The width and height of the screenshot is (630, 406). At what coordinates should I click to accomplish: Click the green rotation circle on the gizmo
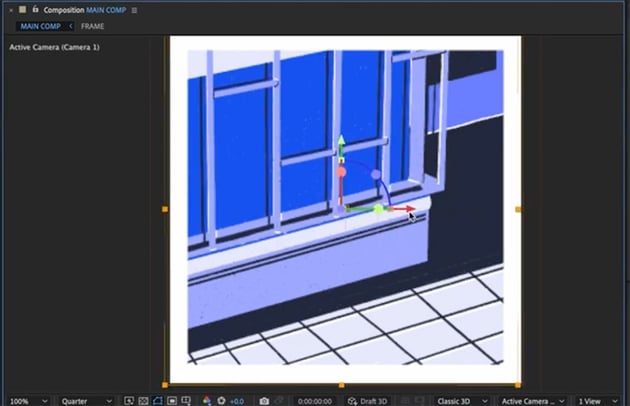[378, 209]
